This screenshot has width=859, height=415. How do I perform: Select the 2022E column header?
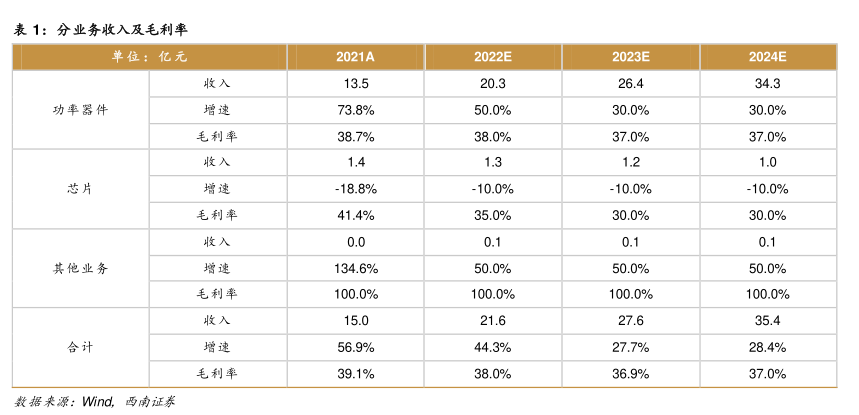point(493,57)
